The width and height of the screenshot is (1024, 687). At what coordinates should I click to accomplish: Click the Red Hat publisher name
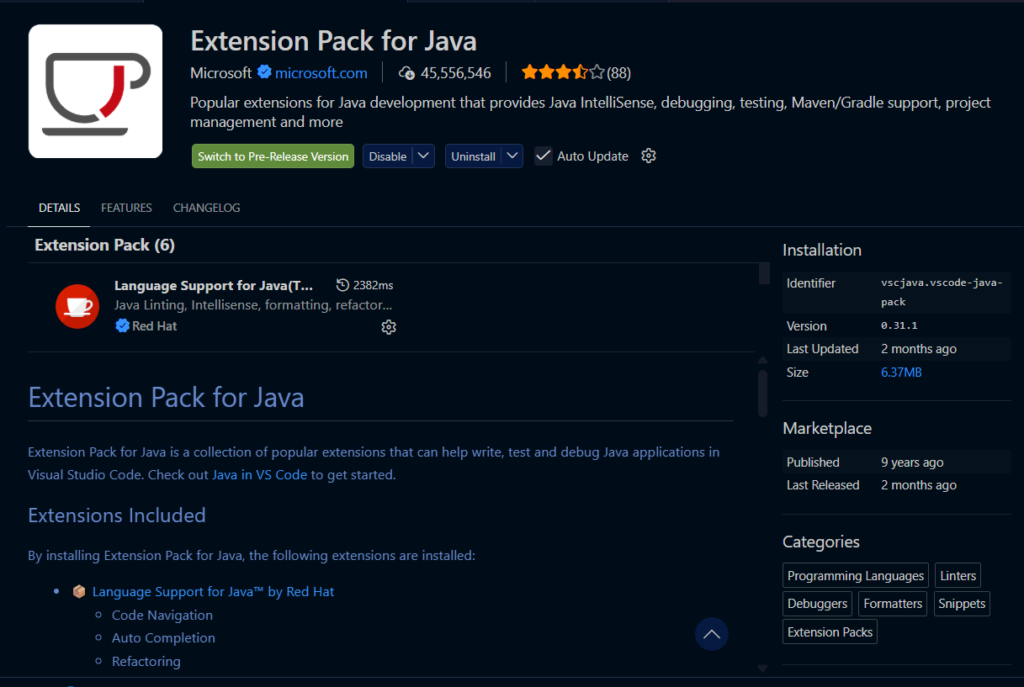point(154,326)
